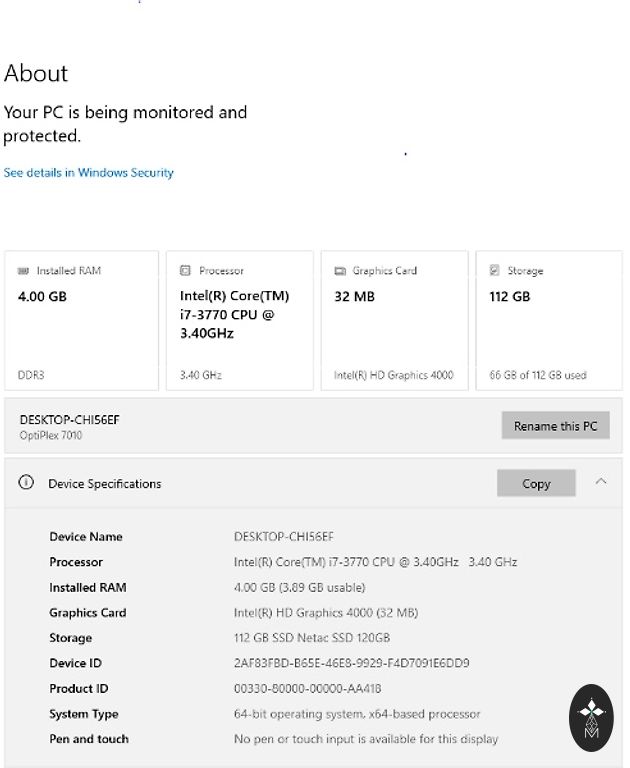630x768 pixels.
Task: Click the Device Specifications header label
Action: pos(104,484)
